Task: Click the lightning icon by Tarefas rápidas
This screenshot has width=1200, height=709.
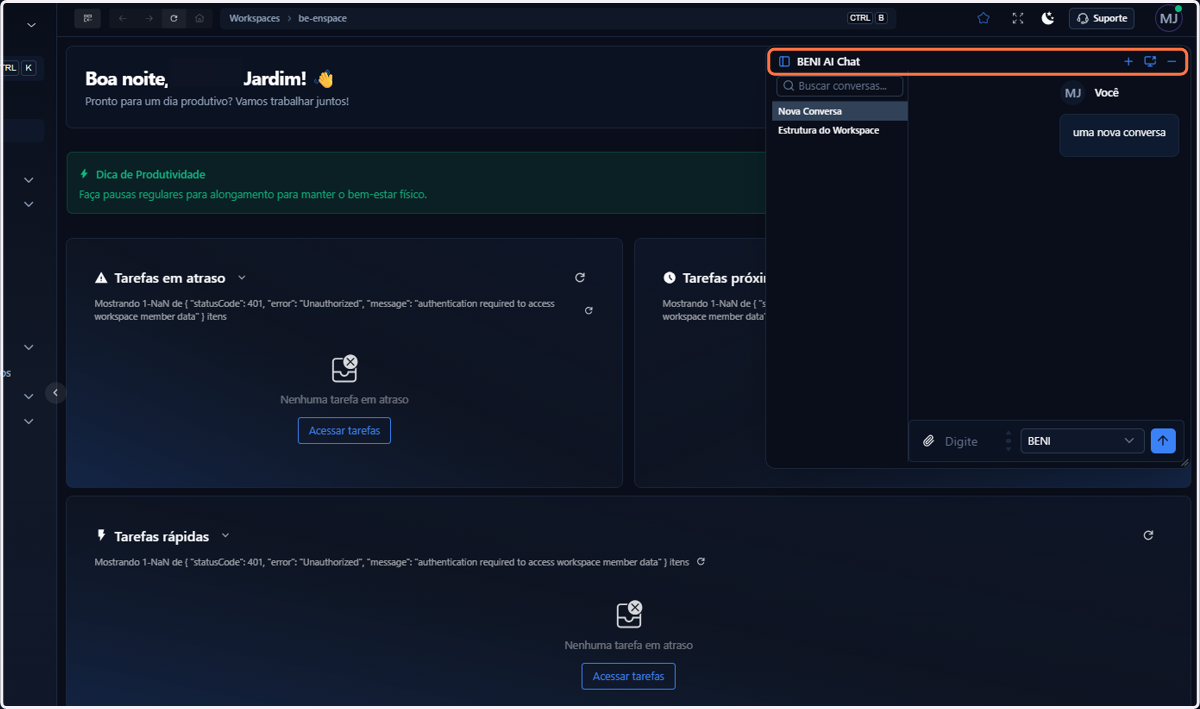Action: [101, 536]
